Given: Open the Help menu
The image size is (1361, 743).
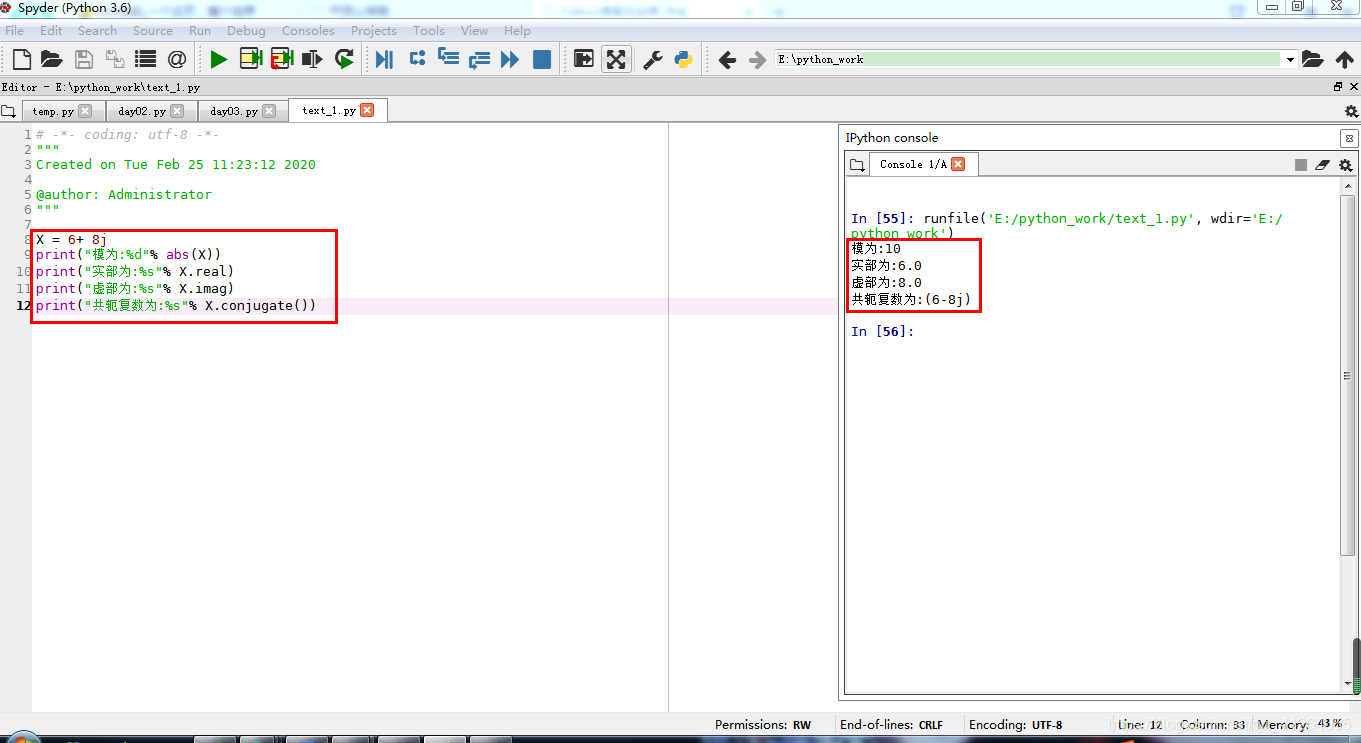Looking at the screenshot, I should [517, 31].
